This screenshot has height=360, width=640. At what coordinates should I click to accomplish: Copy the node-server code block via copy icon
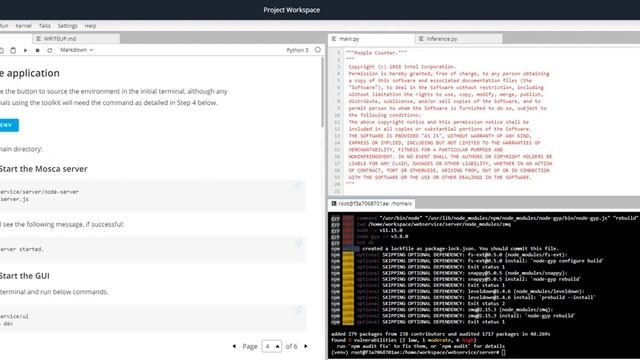tap(298, 186)
